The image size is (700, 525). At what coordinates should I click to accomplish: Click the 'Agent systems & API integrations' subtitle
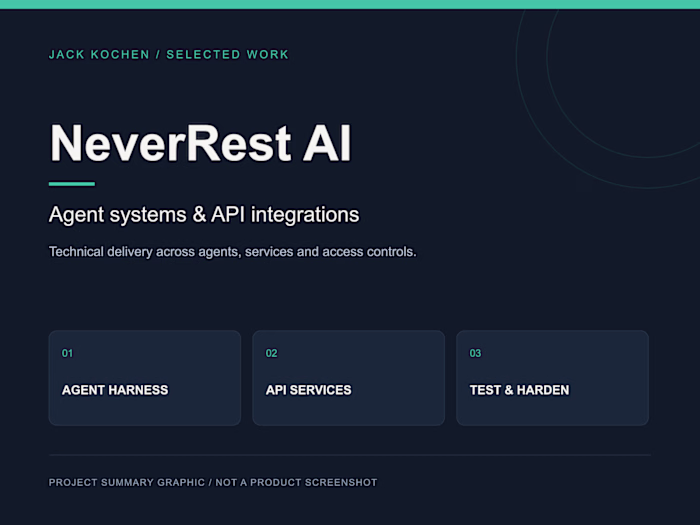(x=204, y=215)
